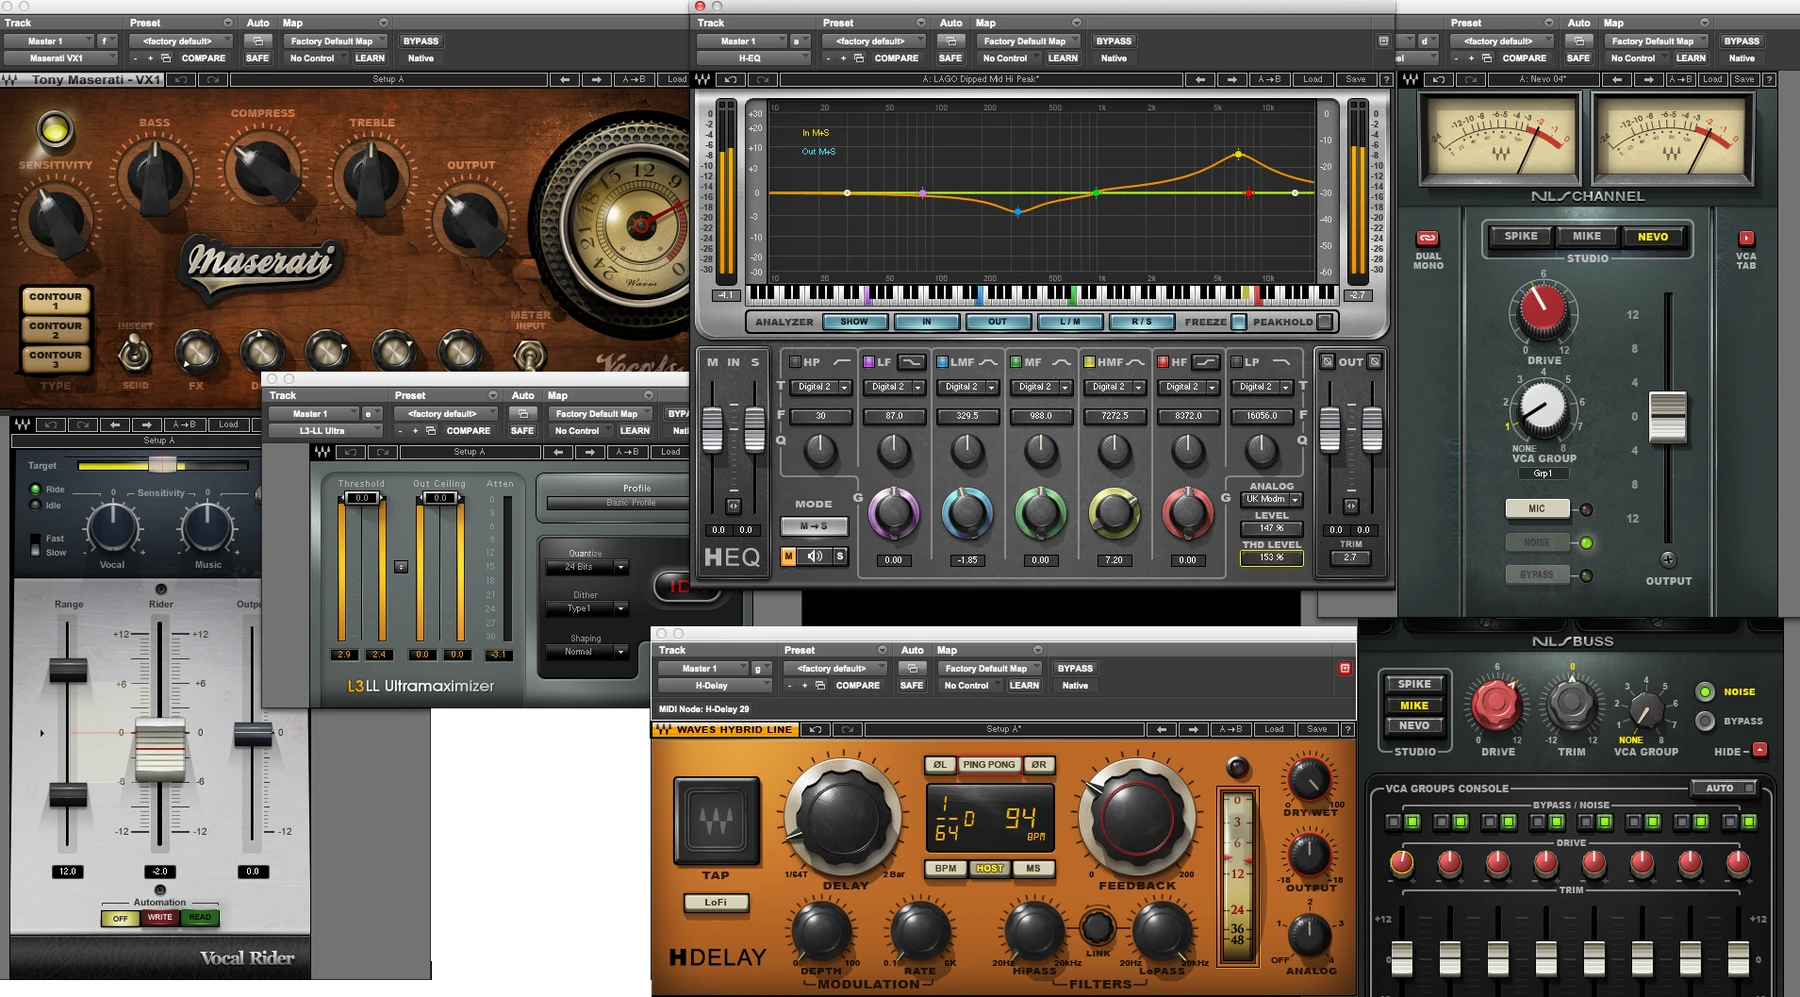Toggle the HF band red enable box
The width and height of the screenshot is (1800, 997).
tap(1163, 362)
